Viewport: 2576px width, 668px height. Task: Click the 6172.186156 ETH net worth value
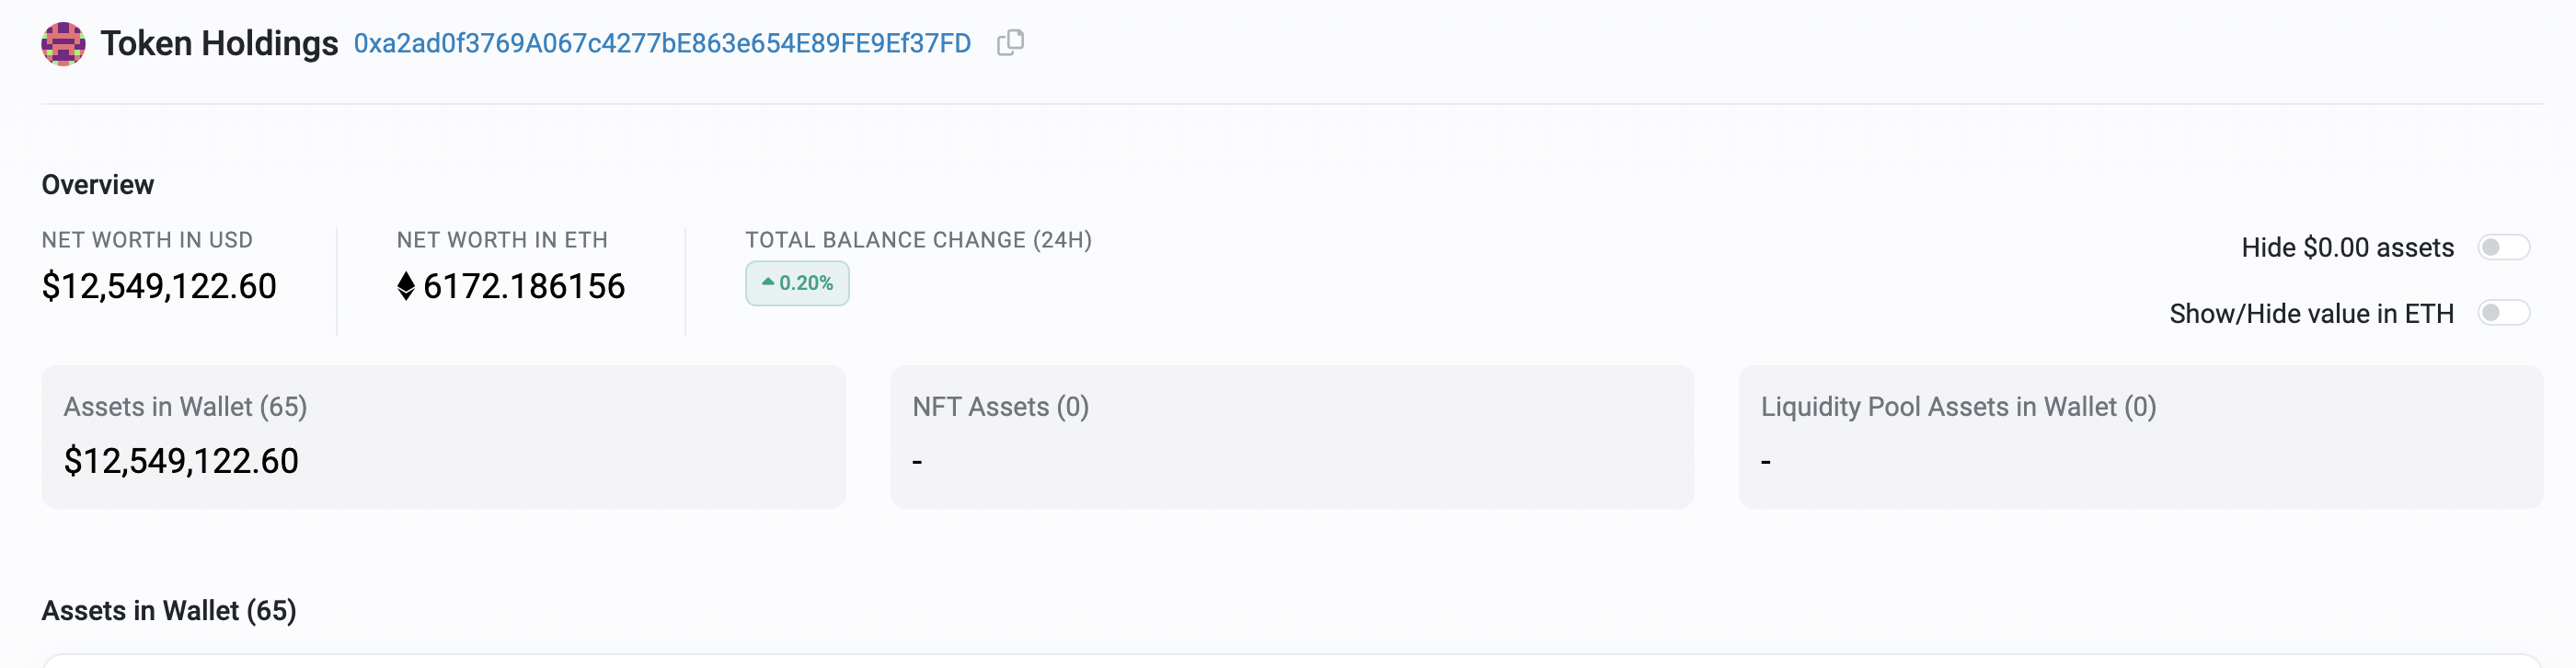point(524,287)
